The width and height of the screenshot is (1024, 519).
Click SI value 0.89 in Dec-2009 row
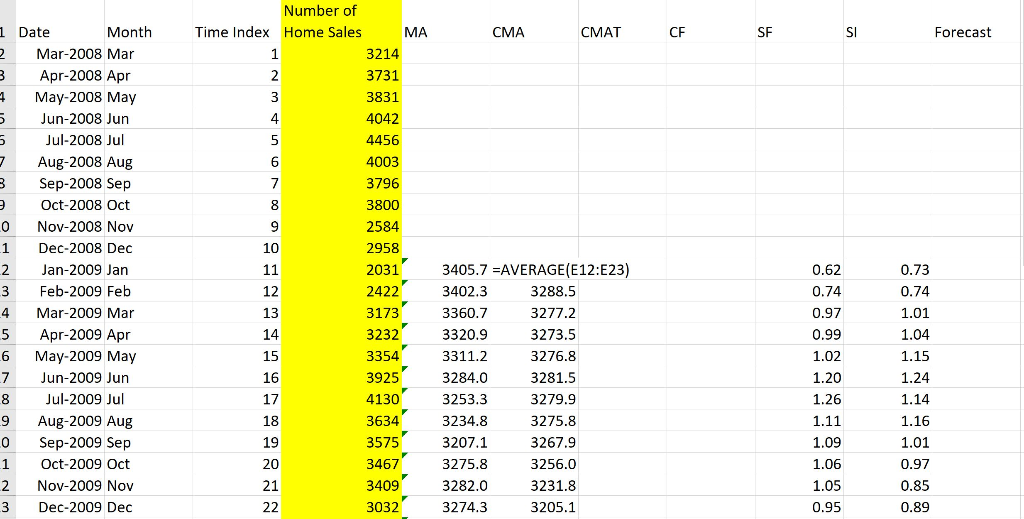[887, 507]
